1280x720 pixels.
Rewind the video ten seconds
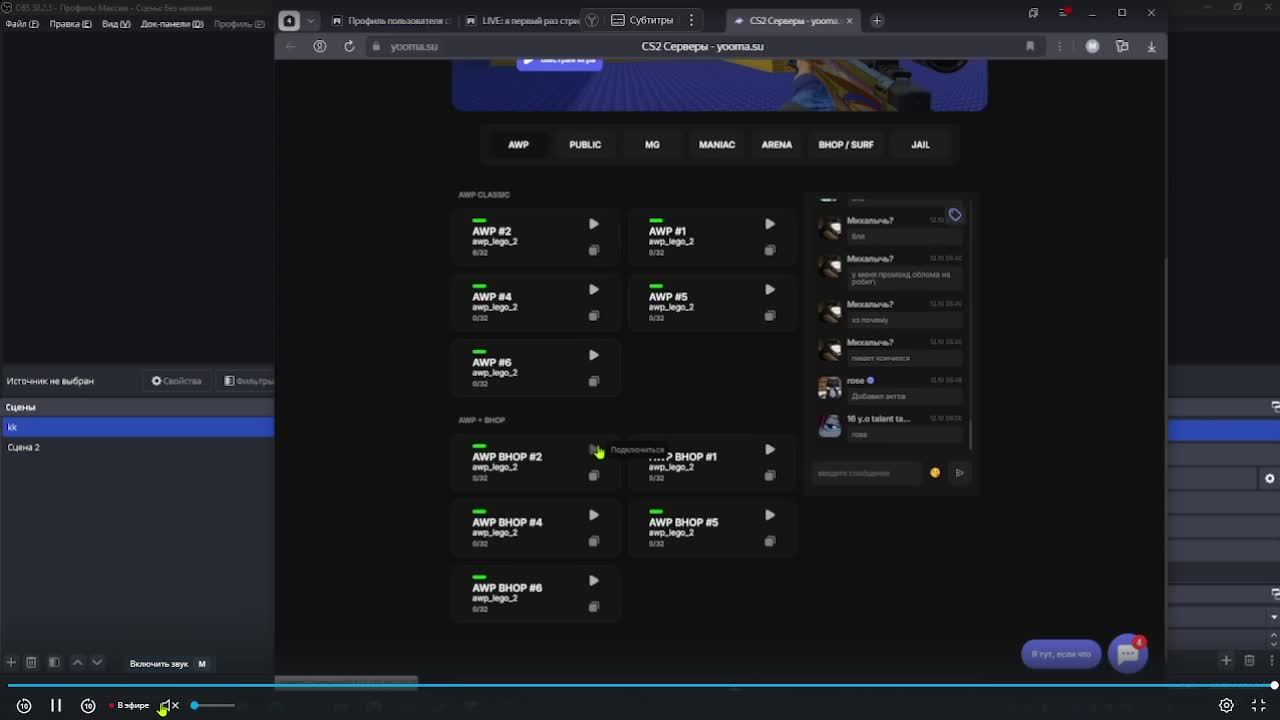pos(24,705)
